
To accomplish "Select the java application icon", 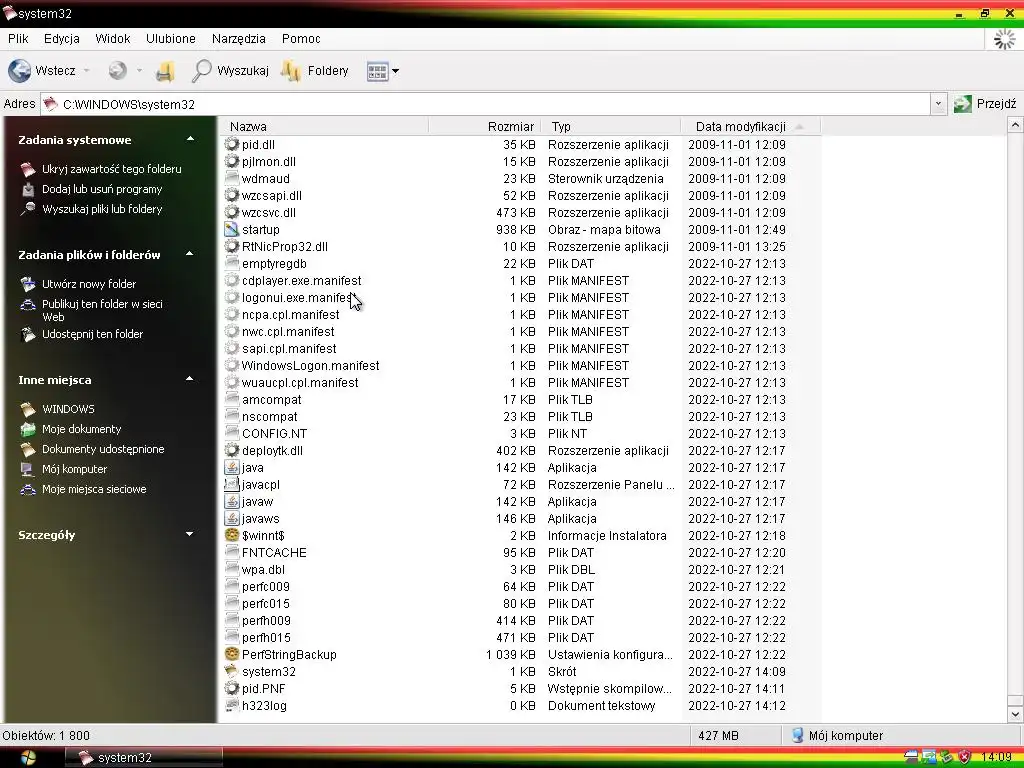I will tap(232, 468).
